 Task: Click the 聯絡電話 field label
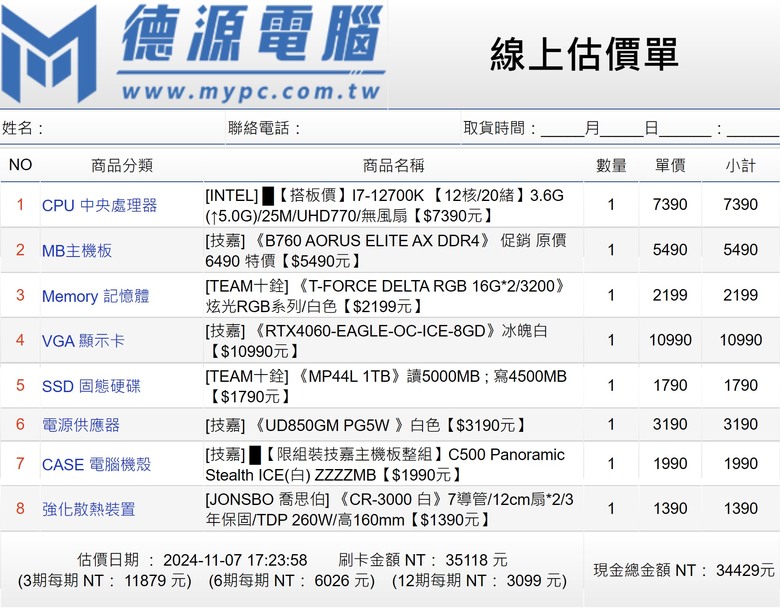264,128
